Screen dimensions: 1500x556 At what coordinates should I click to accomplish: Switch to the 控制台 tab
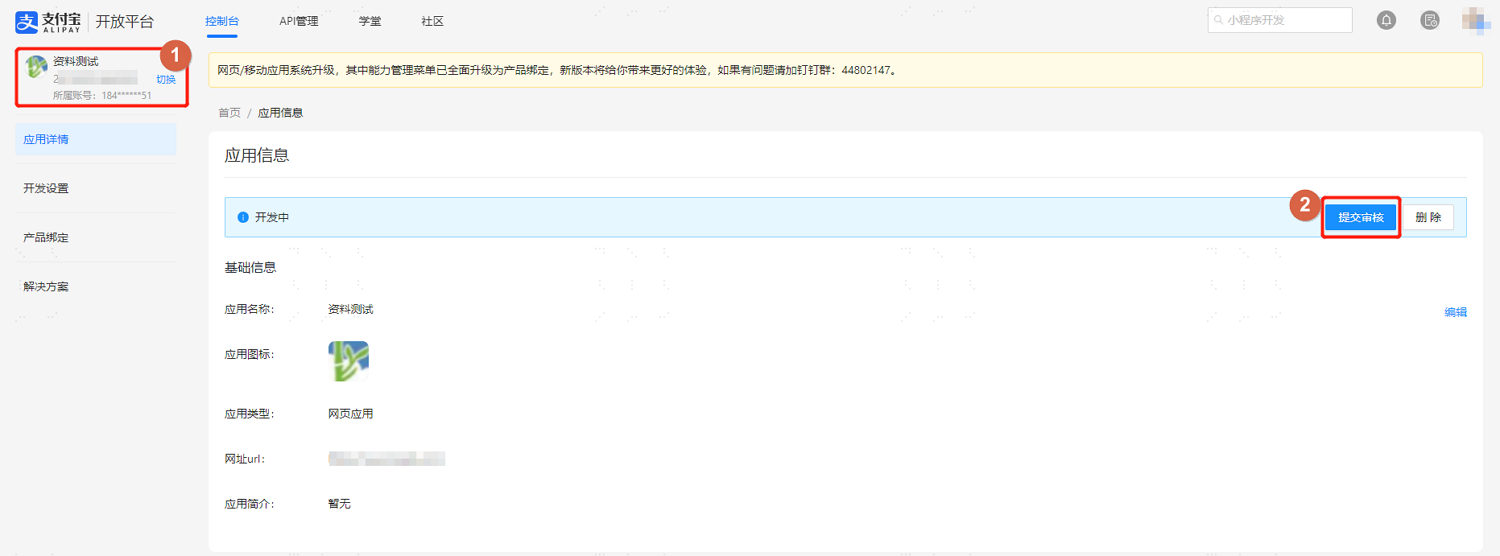pos(221,21)
